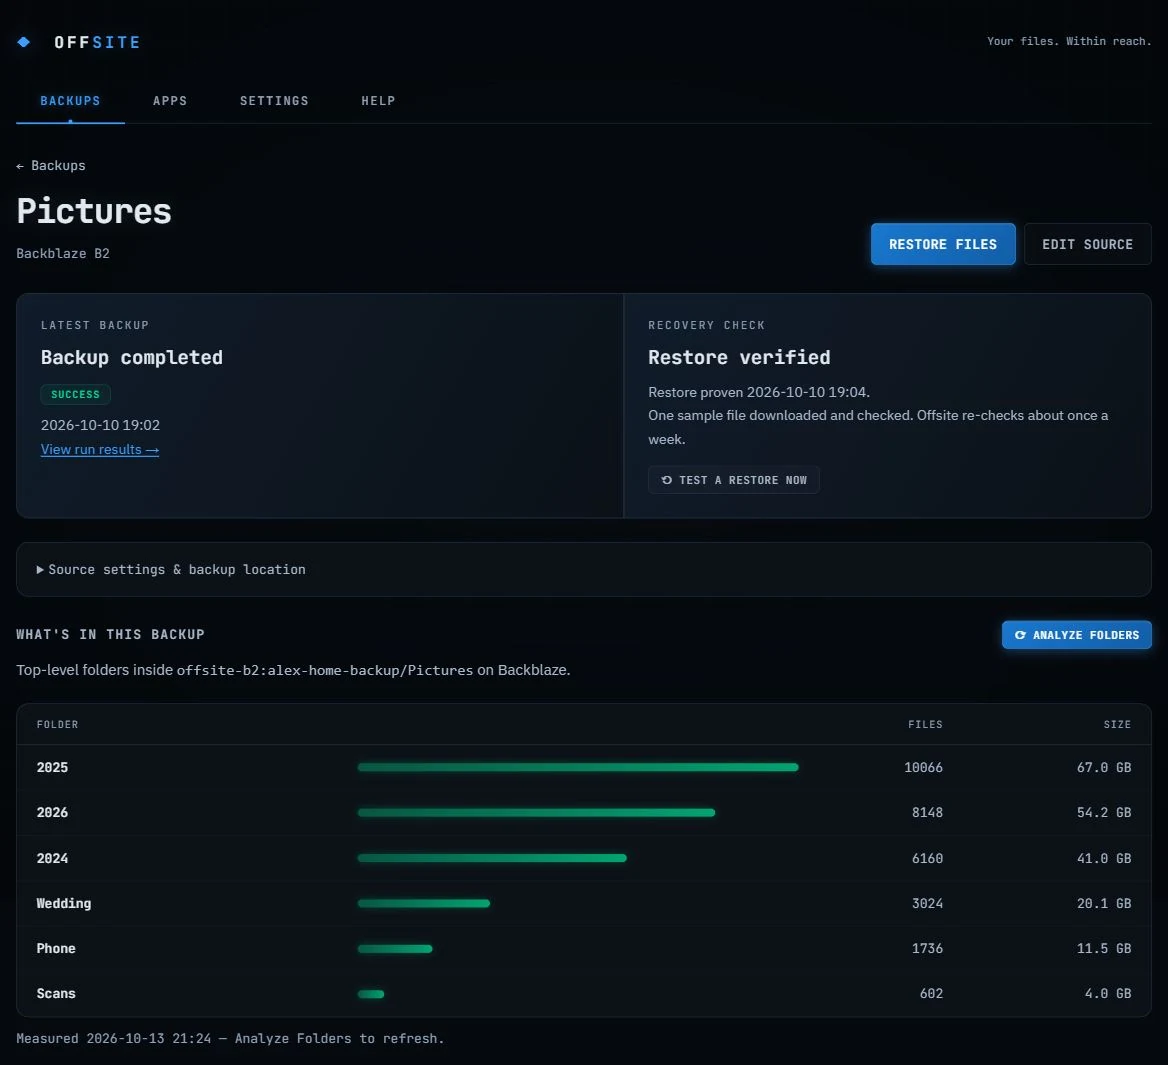1168x1065 pixels.
Task: Click the 10066 files value
Action: pyautogui.click(x=924, y=767)
